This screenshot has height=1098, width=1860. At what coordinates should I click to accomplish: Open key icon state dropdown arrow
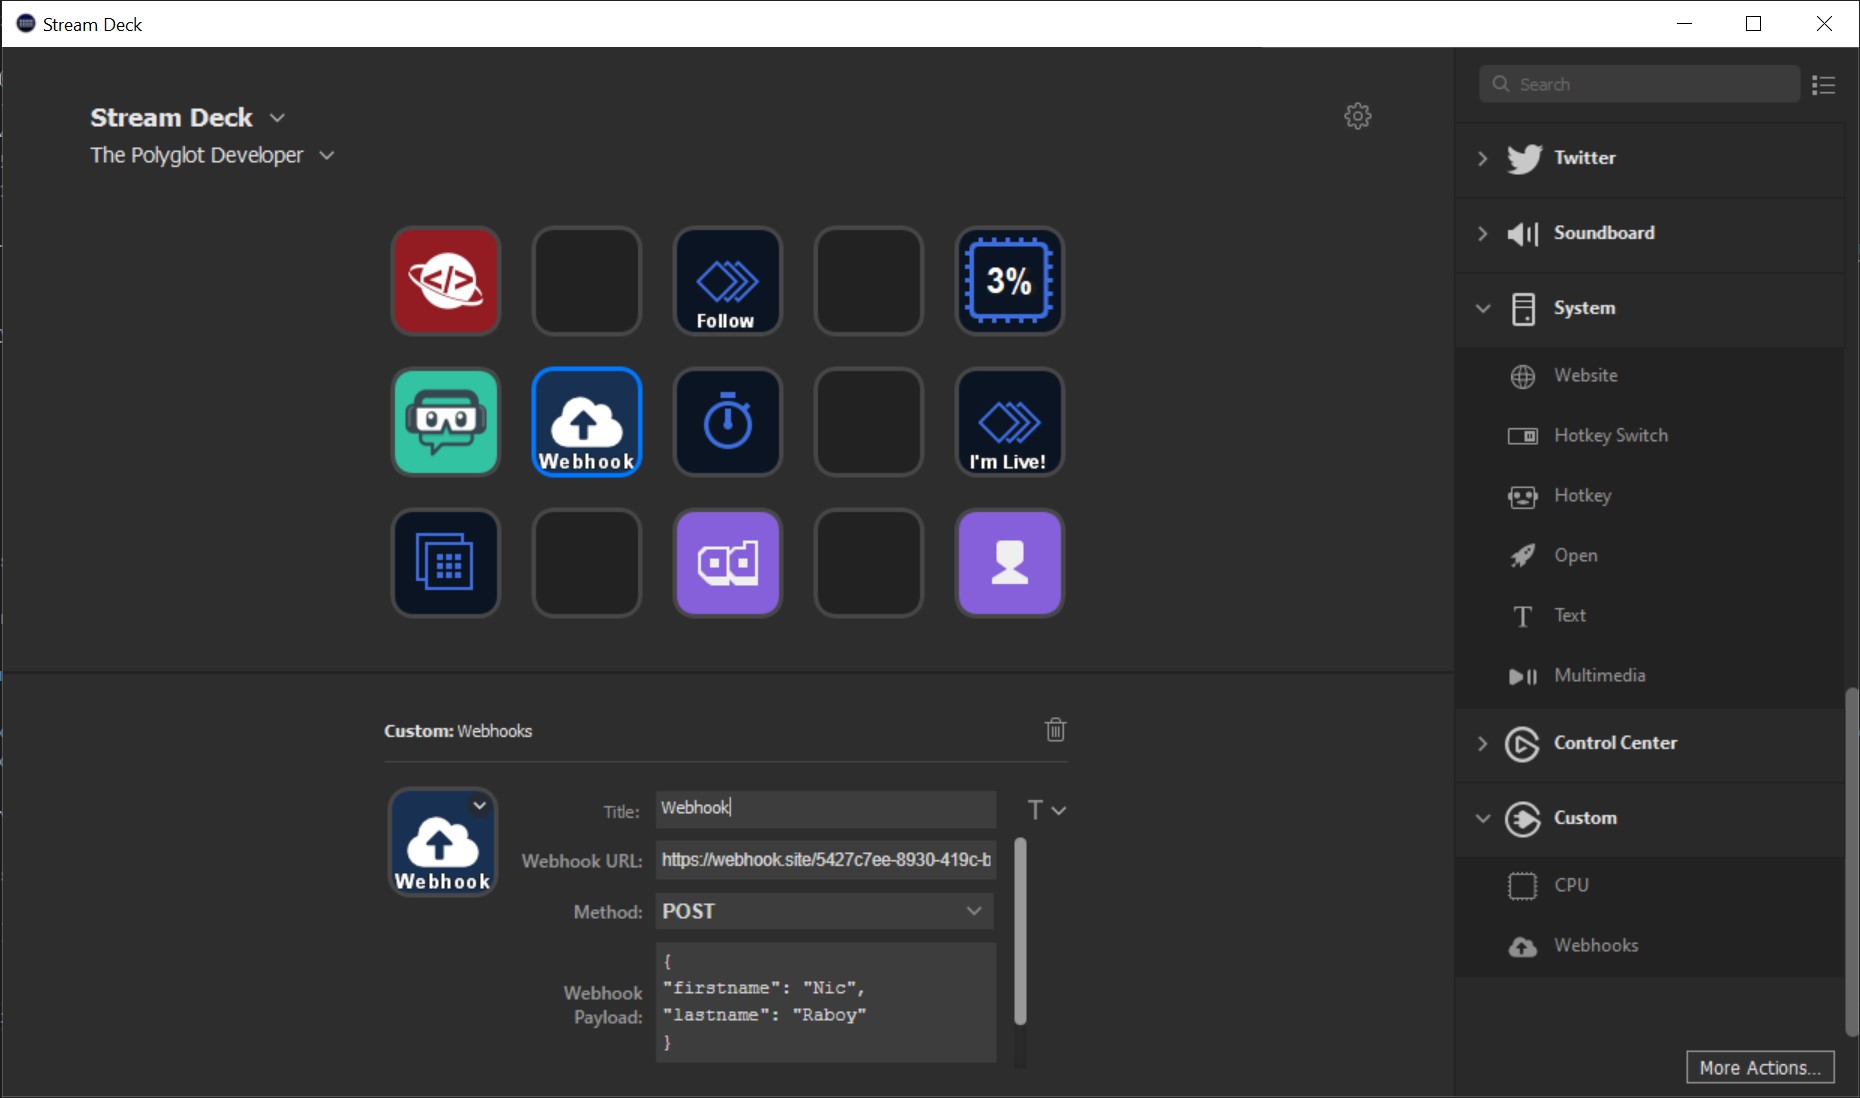480,805
